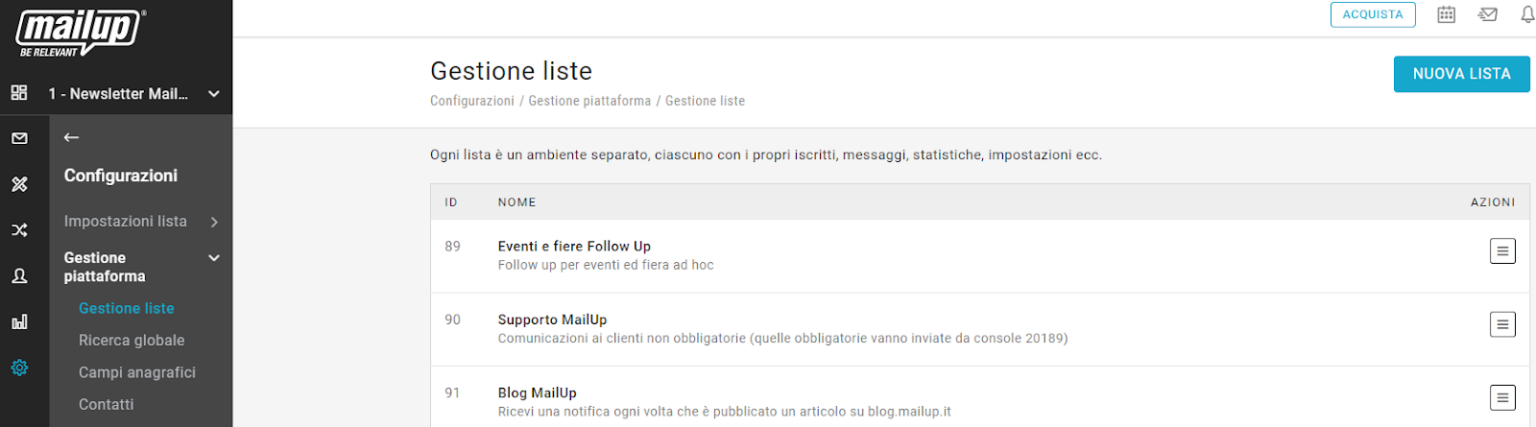The width and height of the screenshot is (1536, 427).
Task: Open actions menu for Eventi e fiere Follow Up
Action: pos(1502,251)
